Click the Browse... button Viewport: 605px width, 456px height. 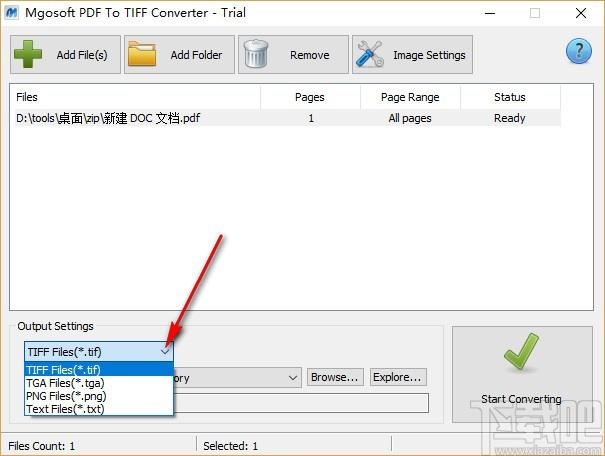pyautogui.click(x=335, y=377)
